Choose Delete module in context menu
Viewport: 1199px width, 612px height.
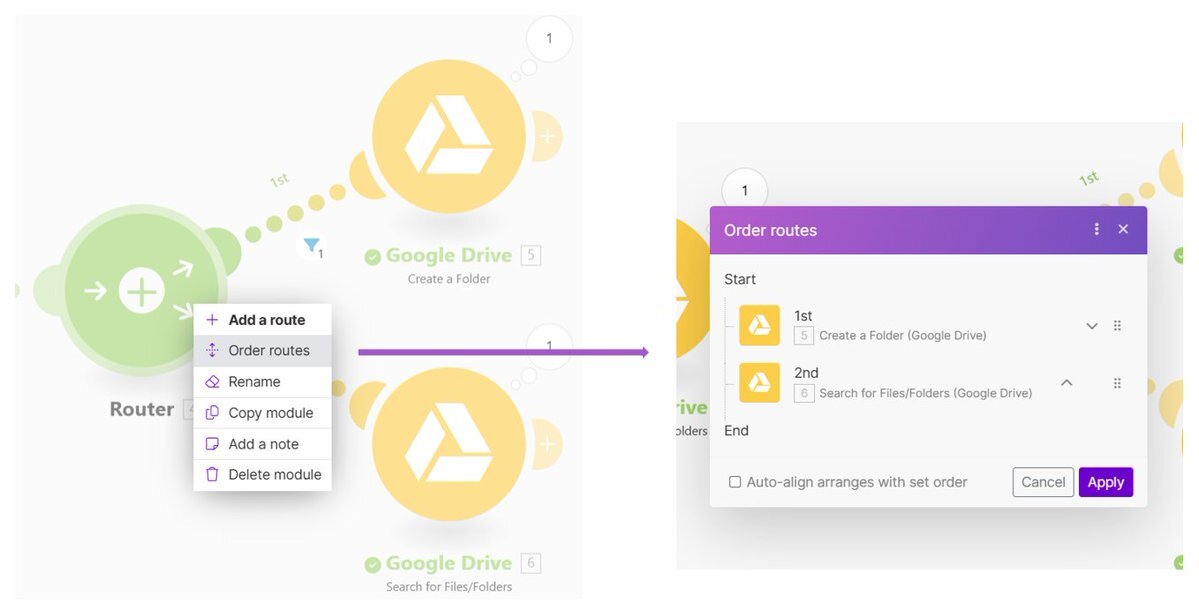[262, 474]
